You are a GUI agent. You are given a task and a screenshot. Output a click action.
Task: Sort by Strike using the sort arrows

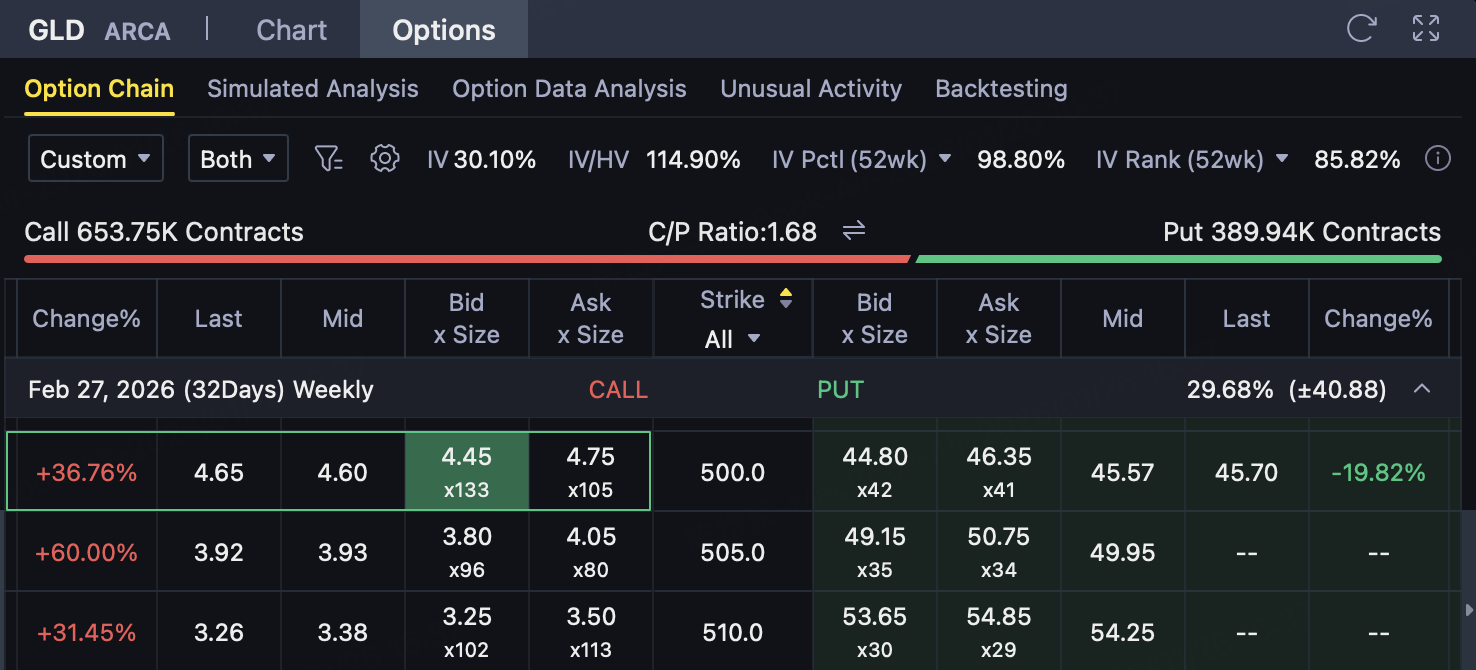coord(786,299)
